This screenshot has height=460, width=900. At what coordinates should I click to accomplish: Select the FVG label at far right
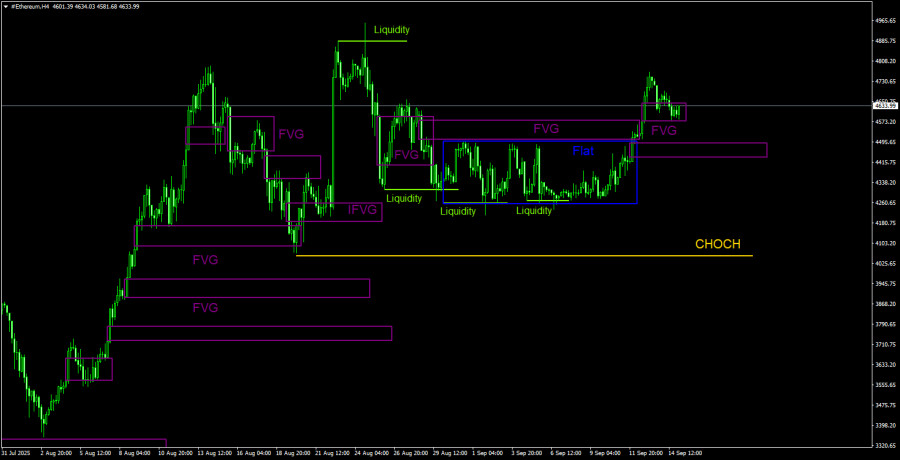coord(664,130)
